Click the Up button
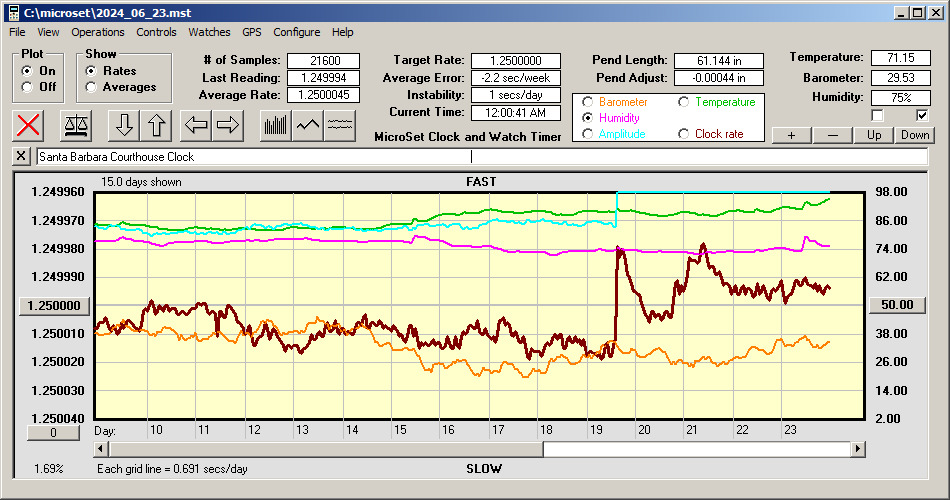The width and height of the screenshot is (950, 500). click(874, 135)
